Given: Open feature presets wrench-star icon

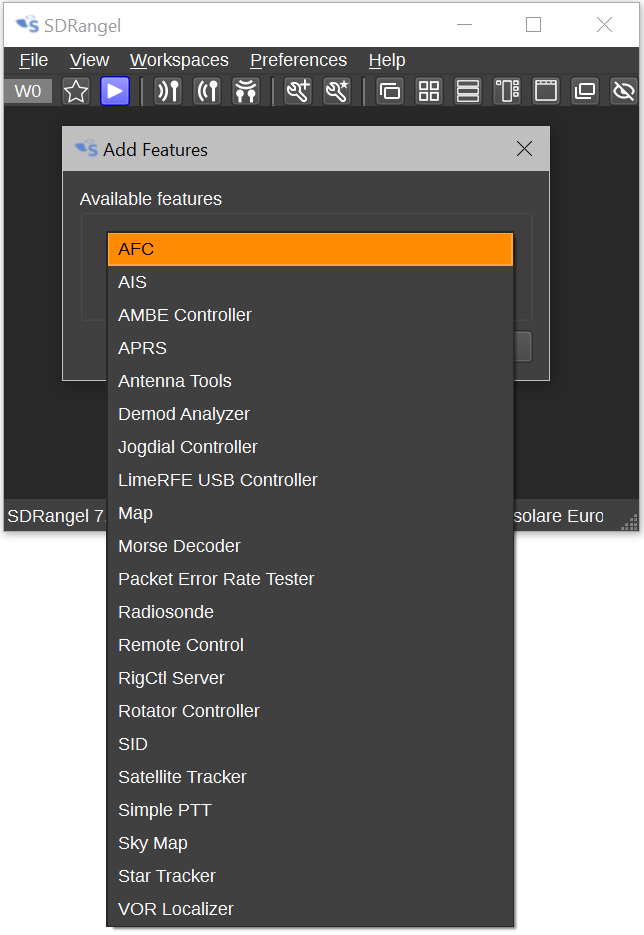Looking at the screenshot, I should click(337, 91).
